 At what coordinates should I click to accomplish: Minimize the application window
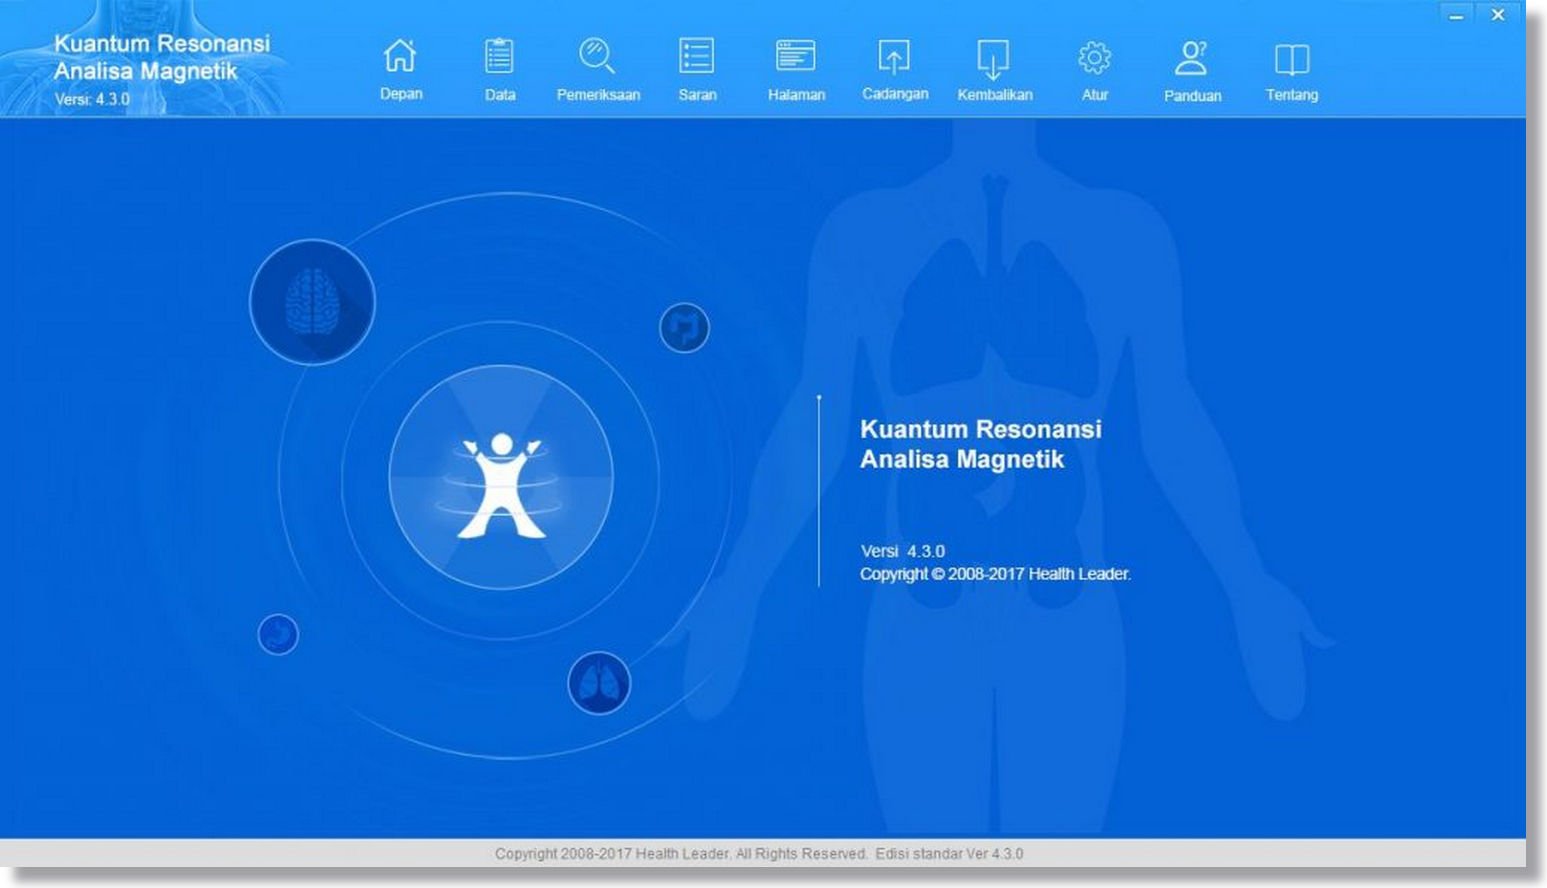pos(1456,15)
